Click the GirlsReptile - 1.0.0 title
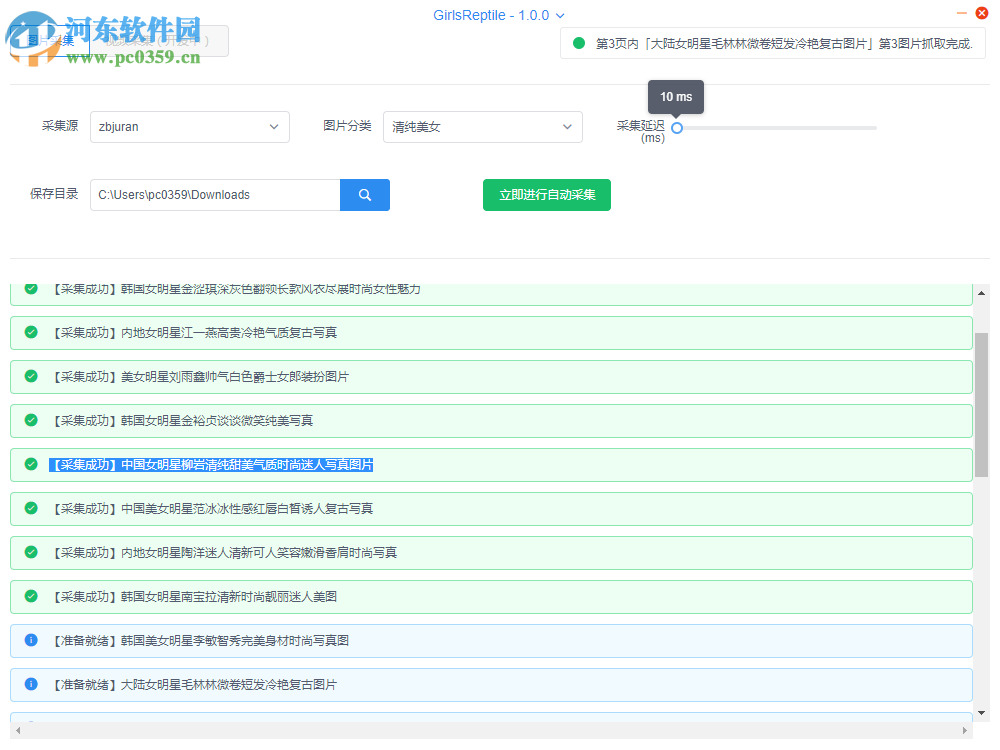Screen dimensions: 1000x750 tap(490, 16)
